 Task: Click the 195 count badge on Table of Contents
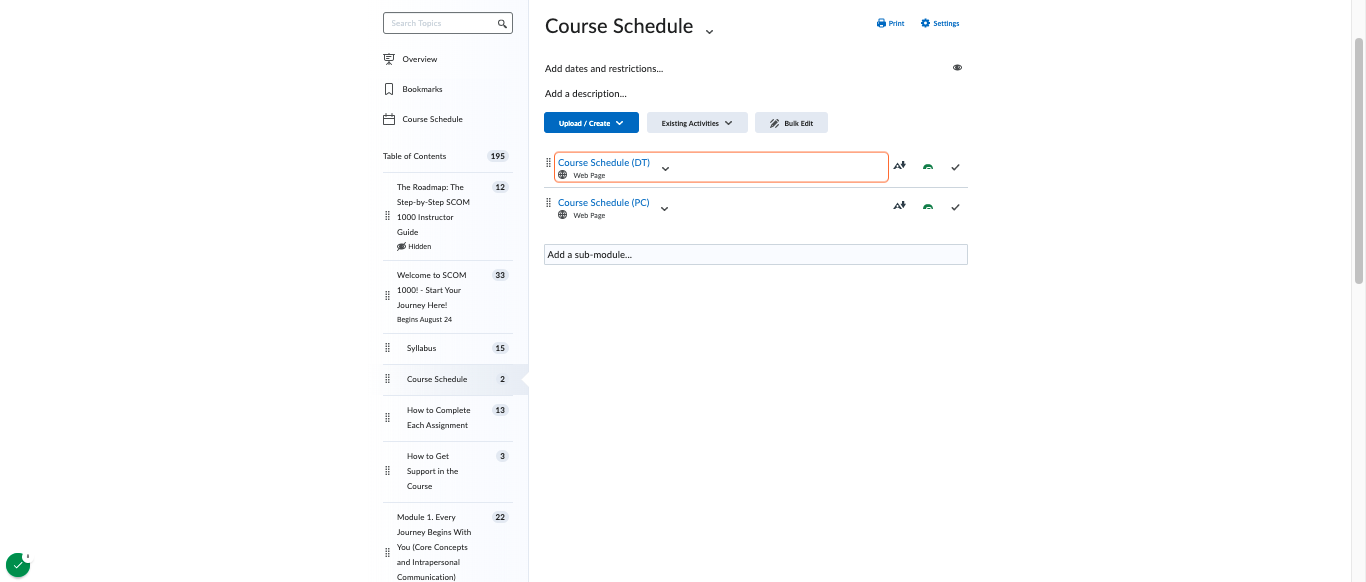[498, 156]
